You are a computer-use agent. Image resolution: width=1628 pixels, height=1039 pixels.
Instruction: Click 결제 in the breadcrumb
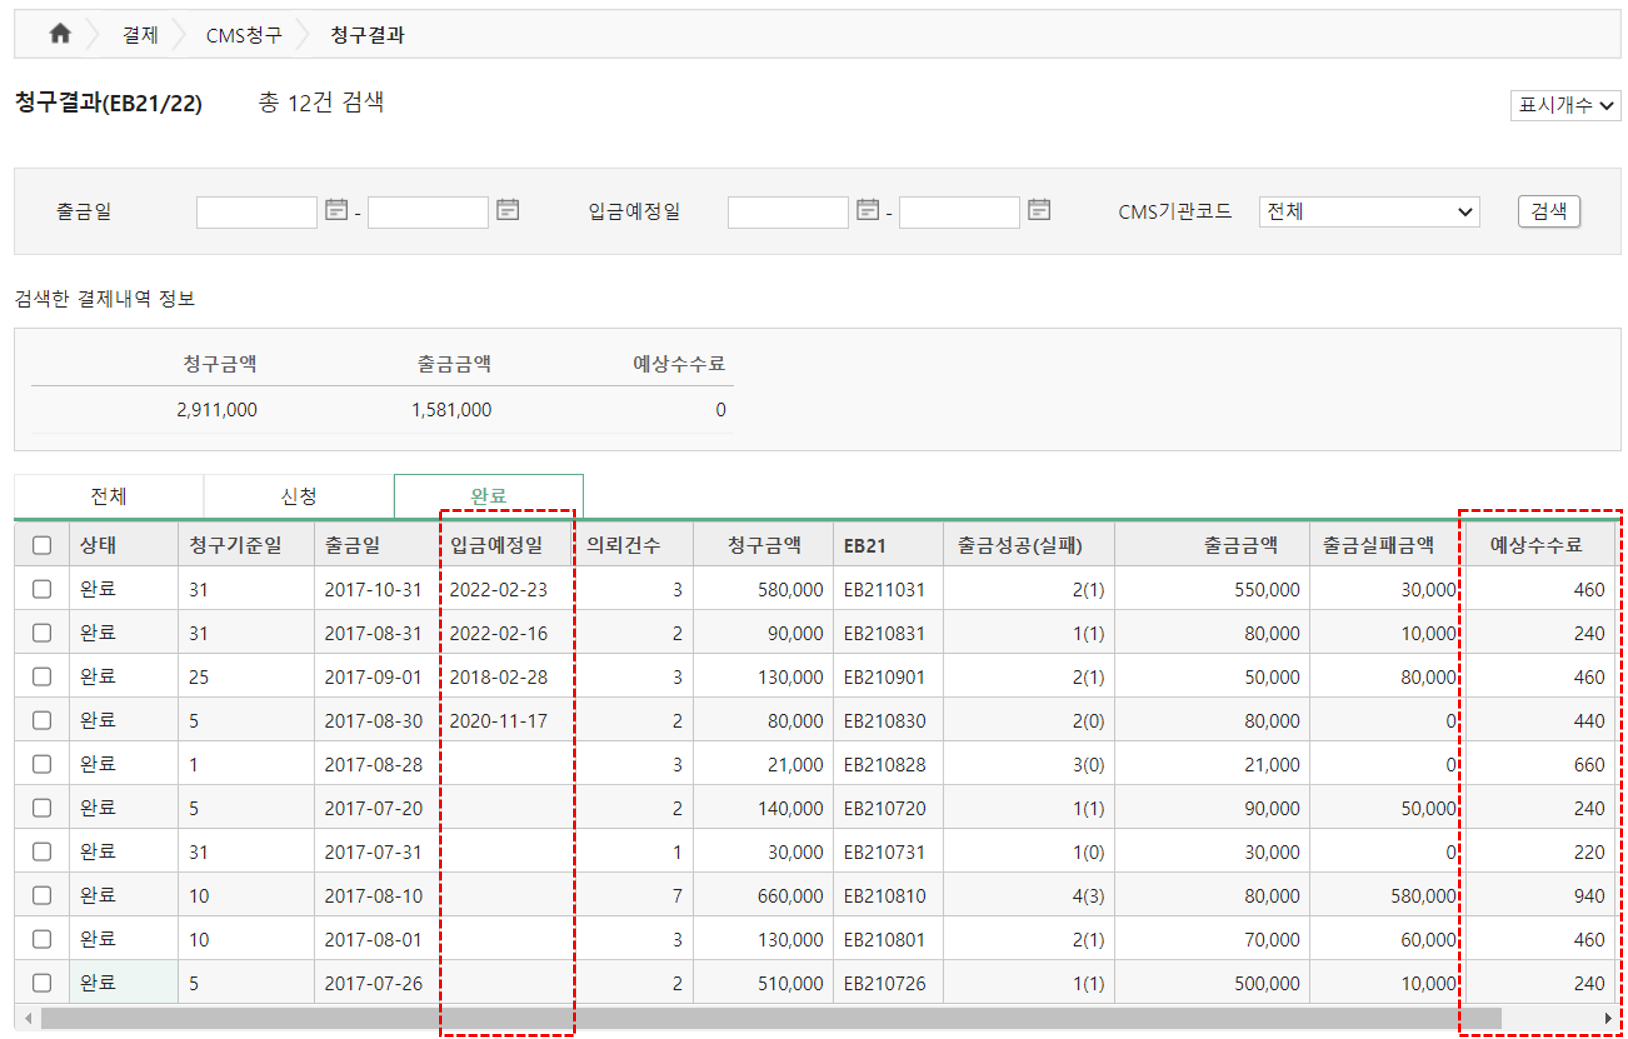(x=140, y=35)
